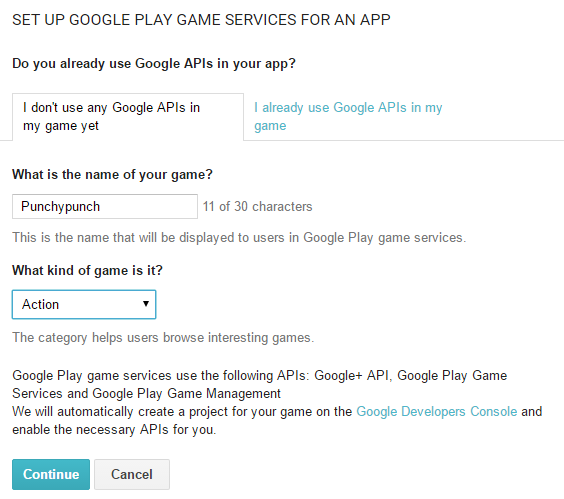Click the game name input field
Screen dimensions: 564x499
(105, 207)
